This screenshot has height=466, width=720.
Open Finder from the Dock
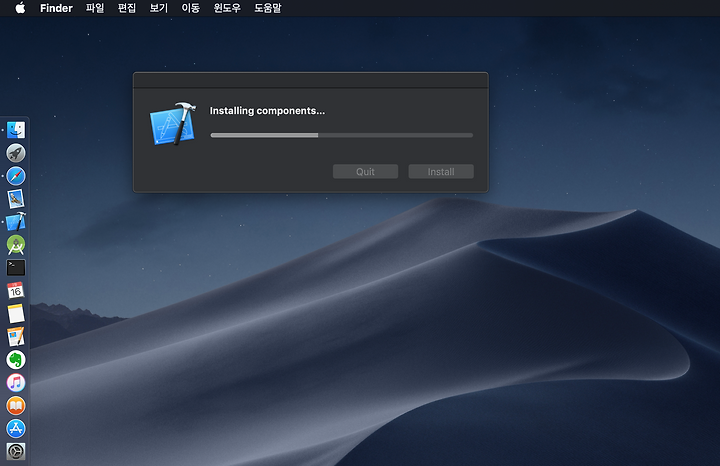tap(16, 130)
